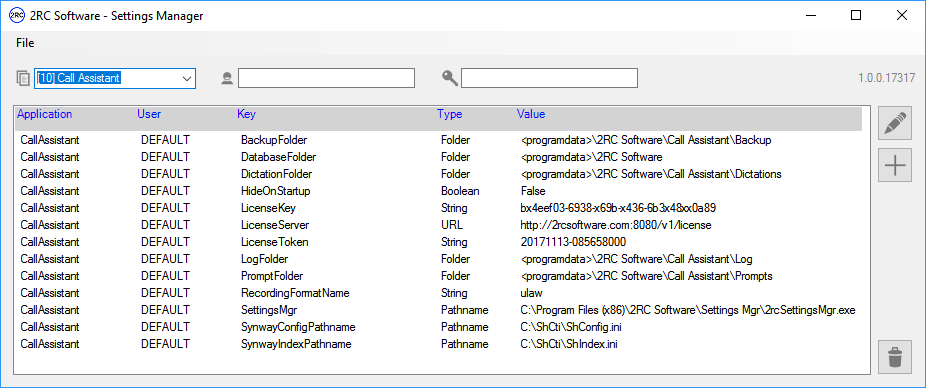
Task: Click the URL type cell
Action: click(x=452, y=225)
